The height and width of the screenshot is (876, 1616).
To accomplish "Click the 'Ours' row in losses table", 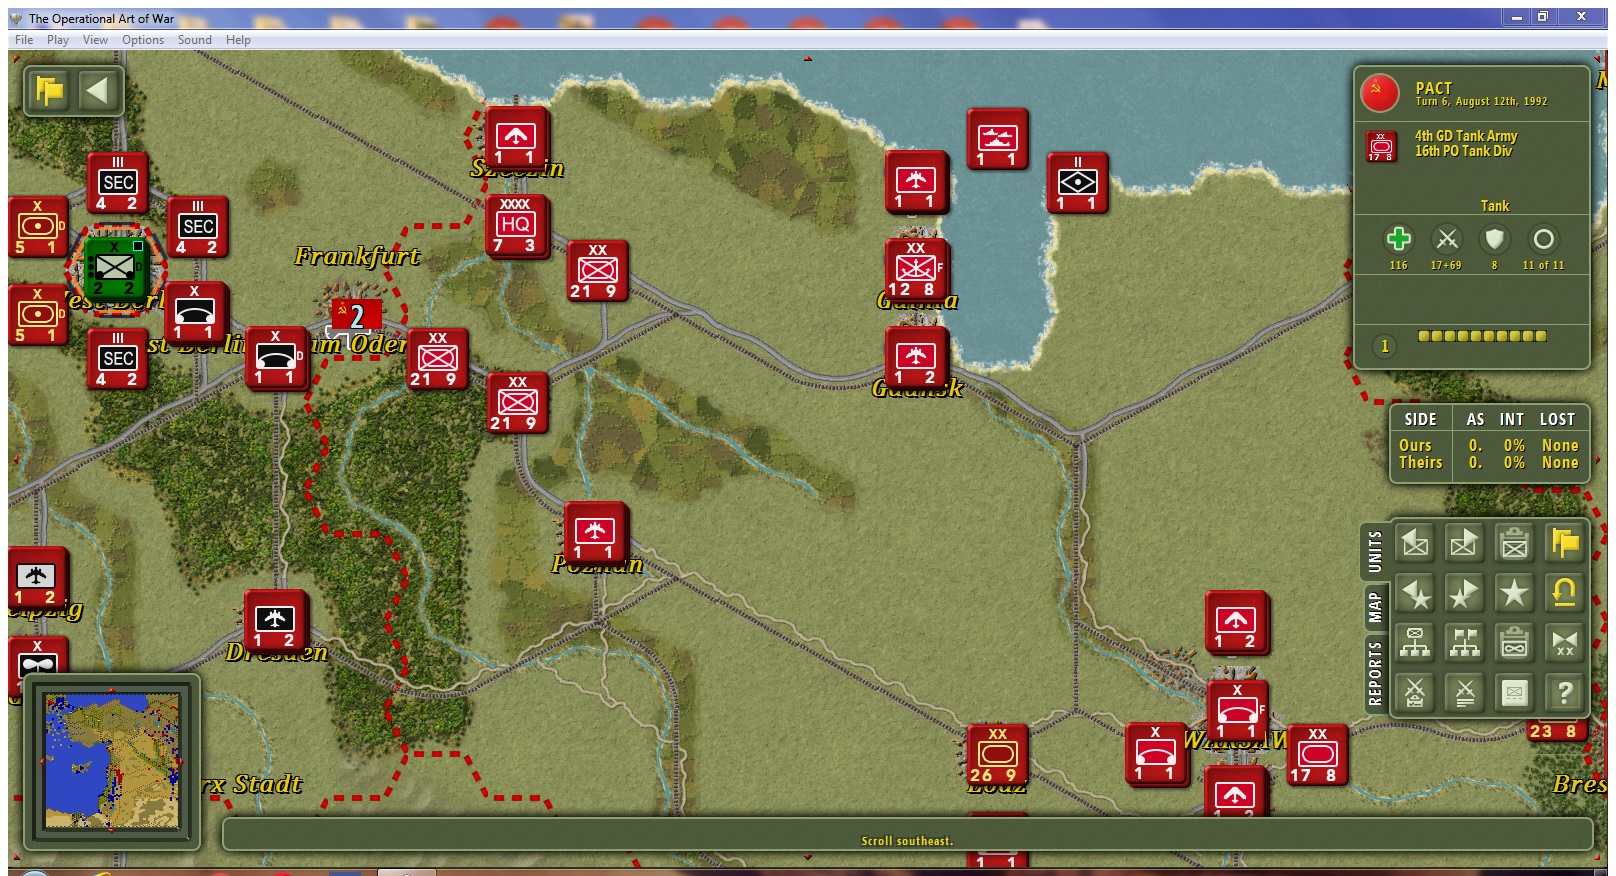I will (1489, 445).
